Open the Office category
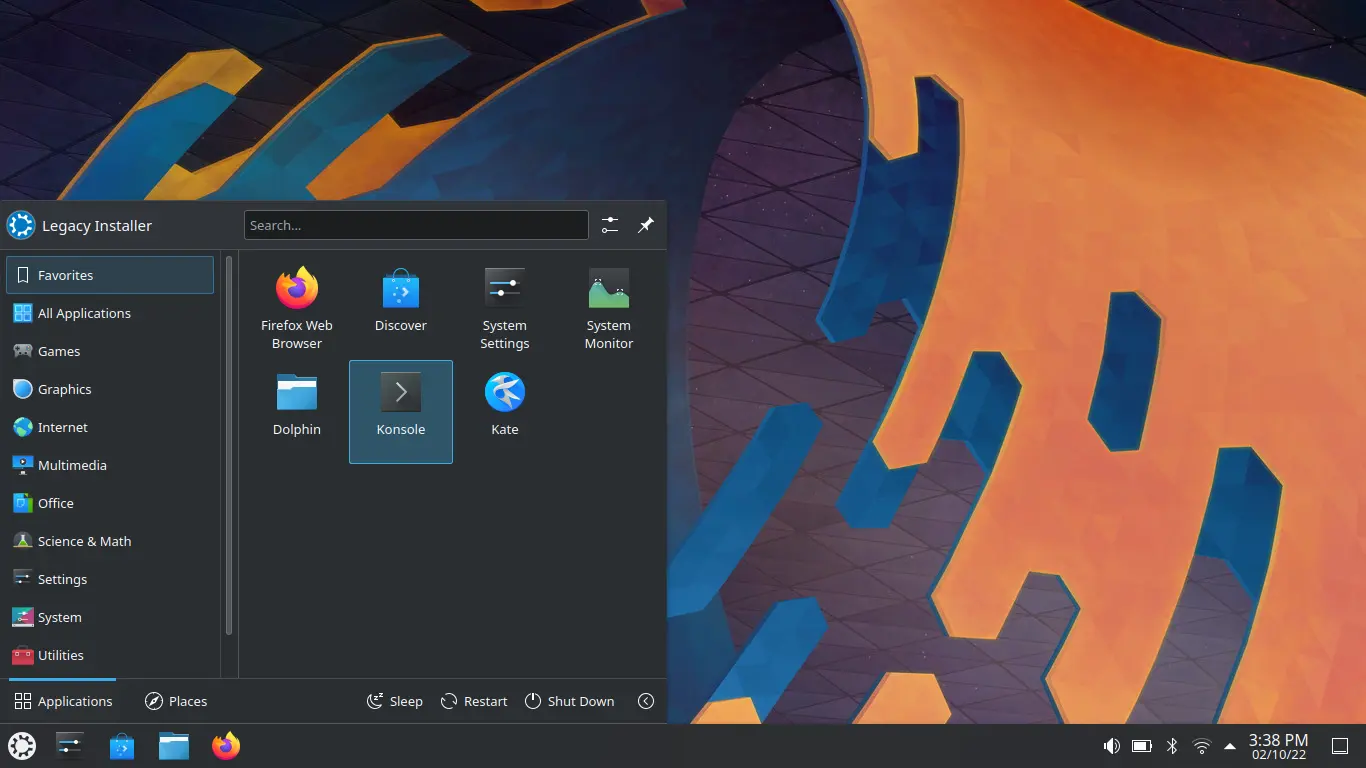Screen dimensions: 1366x768 pos(110,503)
